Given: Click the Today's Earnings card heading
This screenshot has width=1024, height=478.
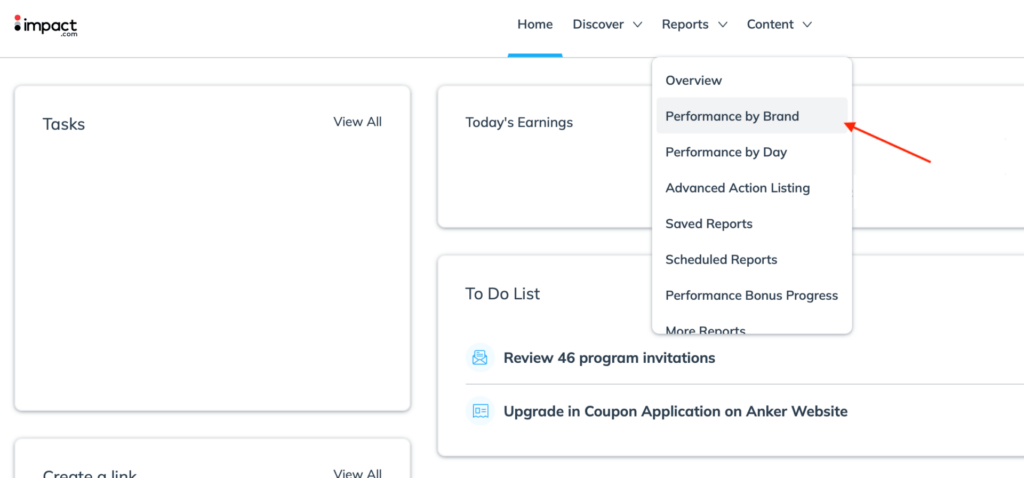Looking at the screenshot, I should (x=519, y=123).
